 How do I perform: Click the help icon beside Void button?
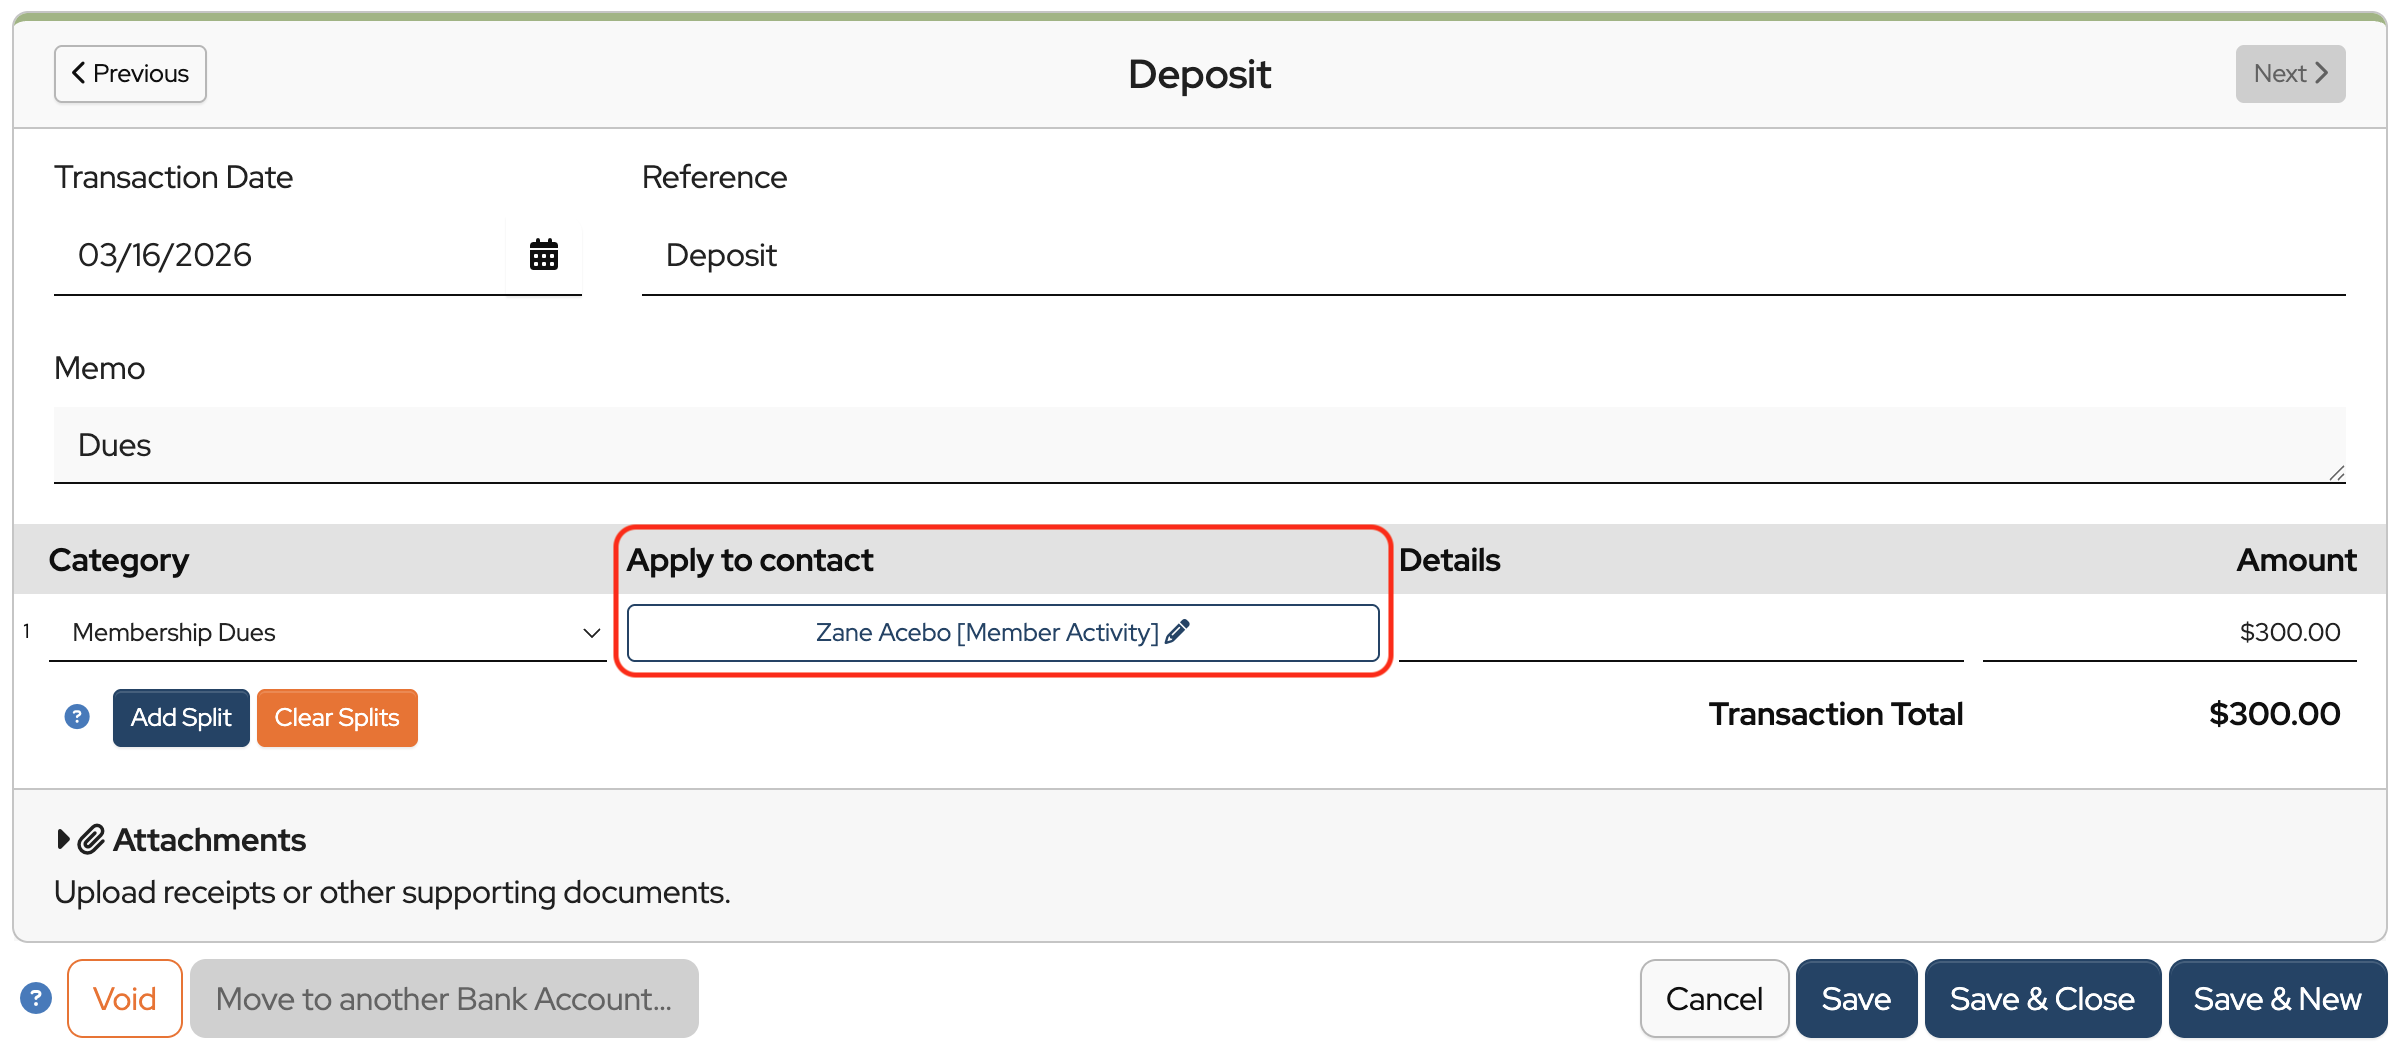coord(36,998)
